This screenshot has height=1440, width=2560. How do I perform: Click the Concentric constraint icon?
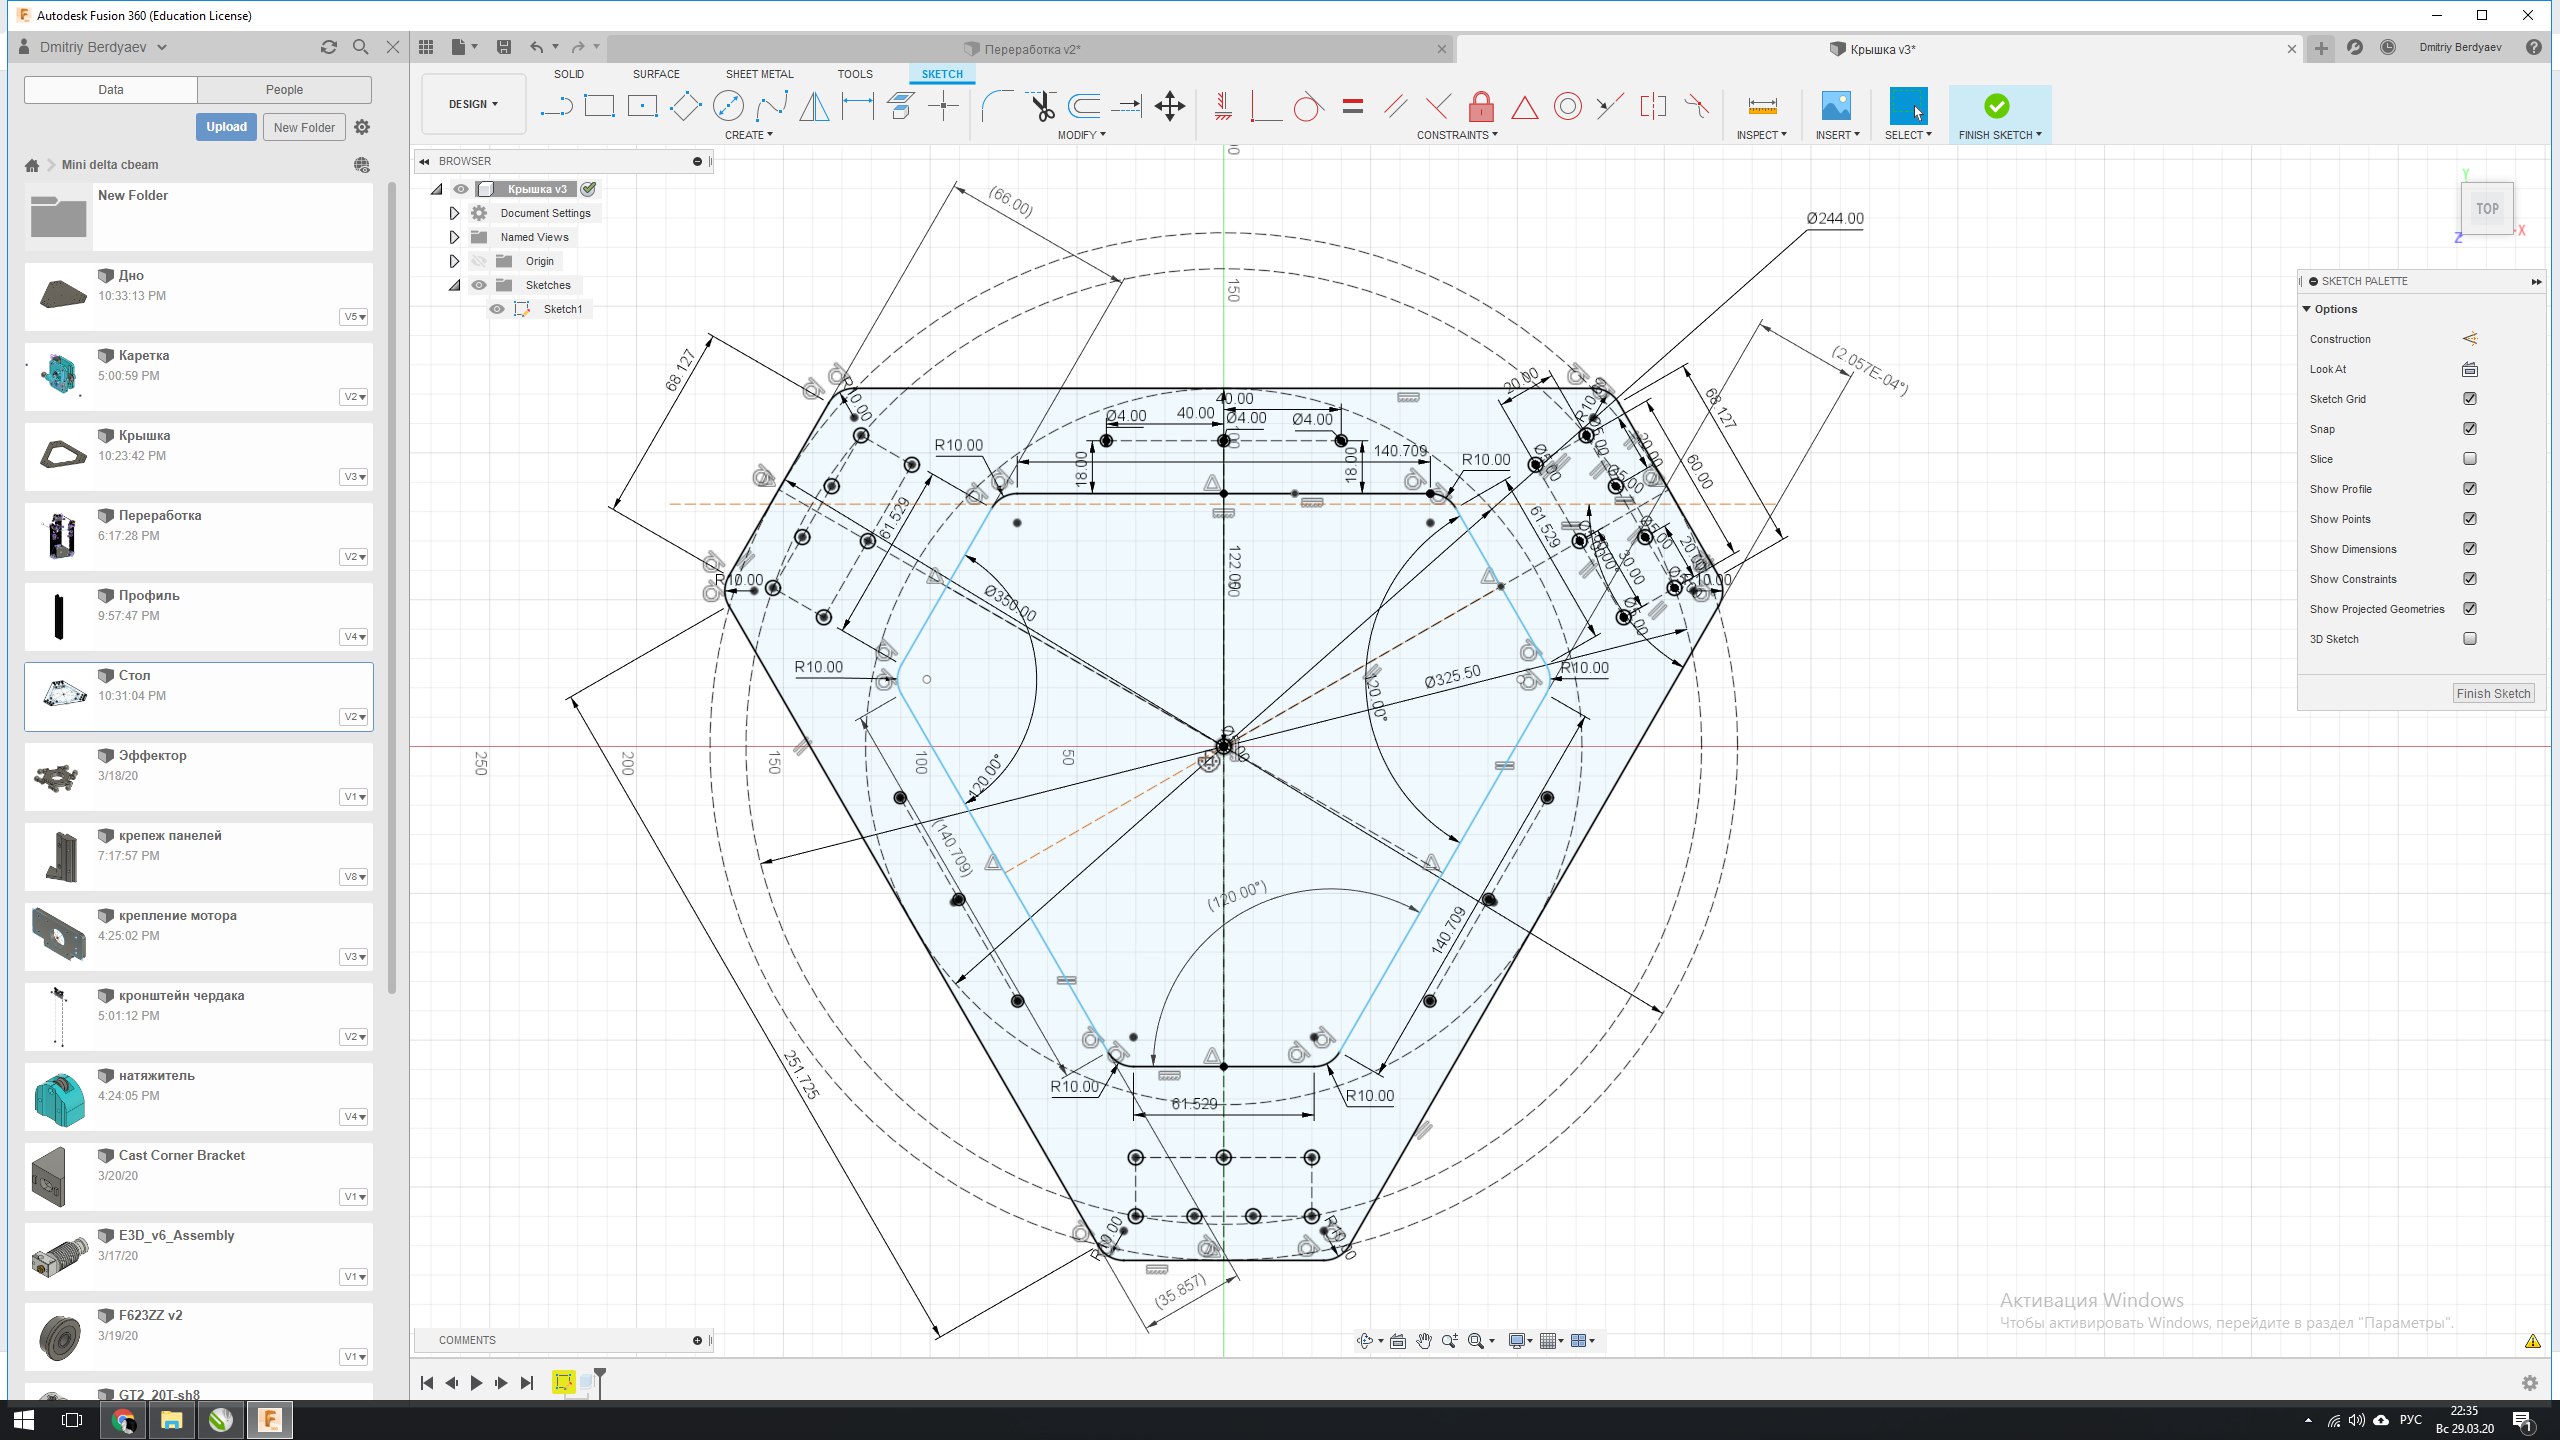pyautogui.click(x=1567, y=106)
